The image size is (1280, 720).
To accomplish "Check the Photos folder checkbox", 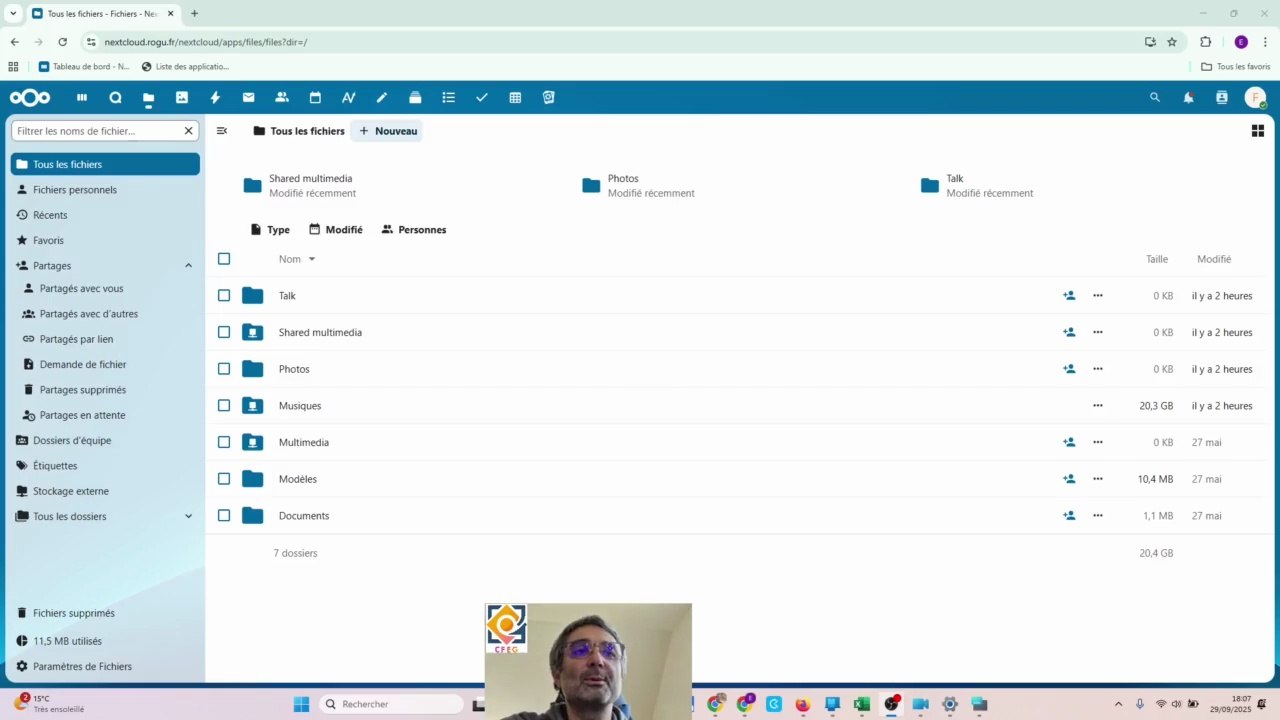I will (224, 369).
